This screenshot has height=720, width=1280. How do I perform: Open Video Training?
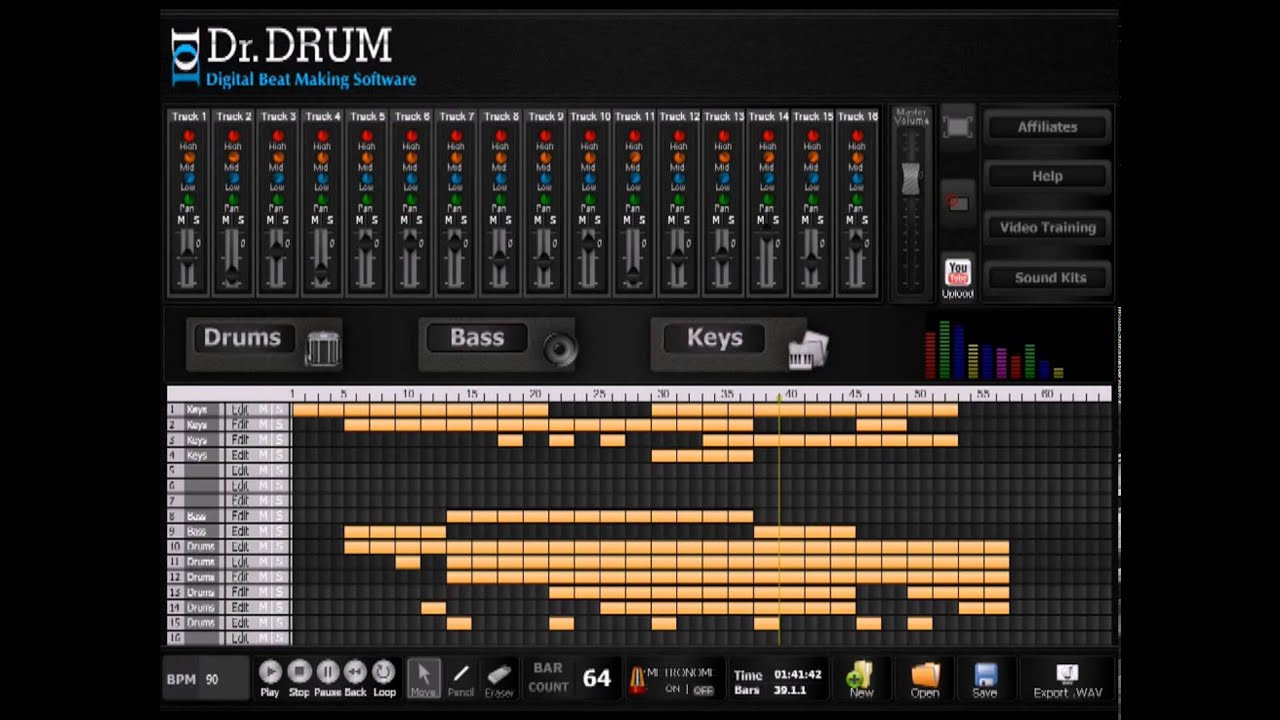[1047, 227]
